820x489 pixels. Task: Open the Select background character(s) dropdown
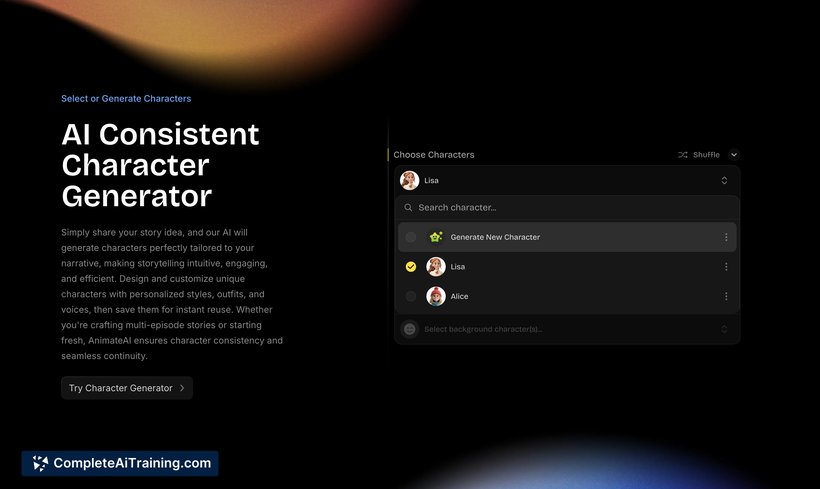tap(567, 329)
